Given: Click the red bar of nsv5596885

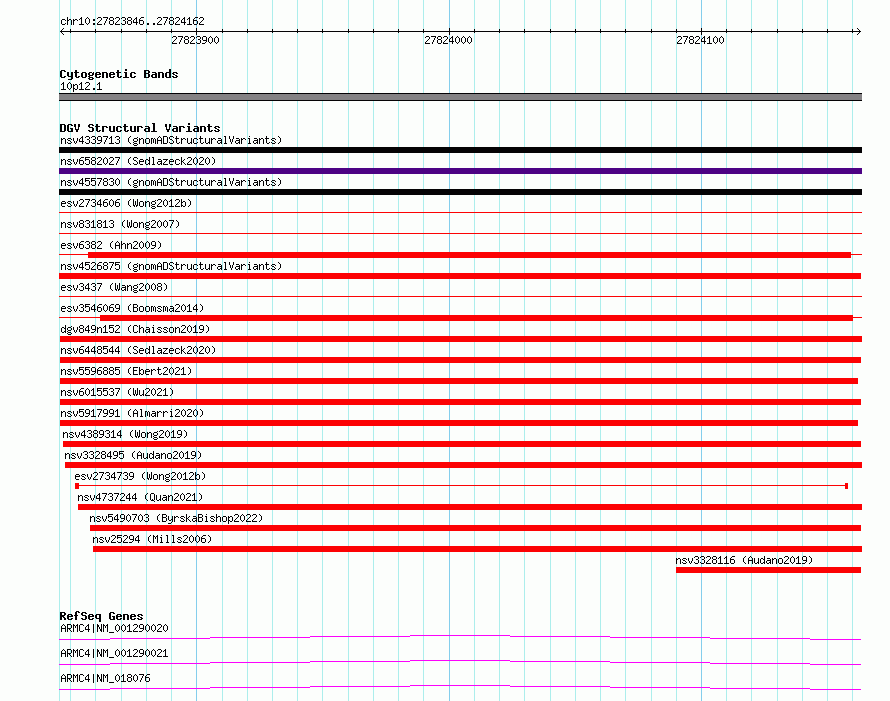Looking at the screenshot, I should (459, 381).
